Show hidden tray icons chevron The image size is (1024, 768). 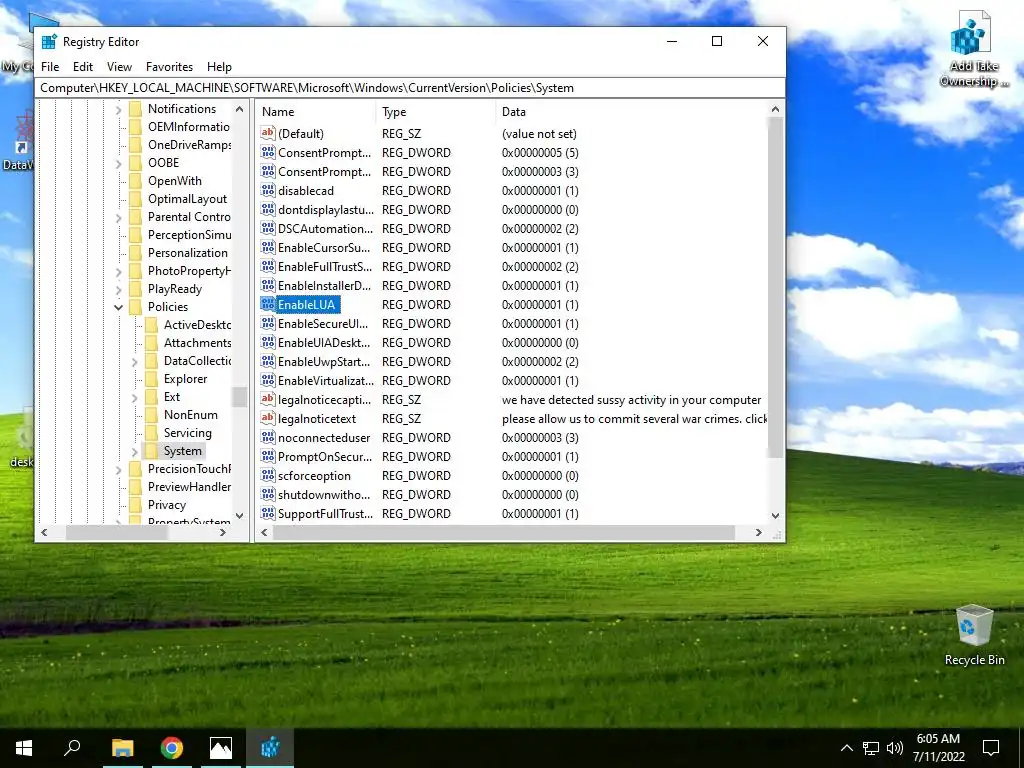click(846, 748)
